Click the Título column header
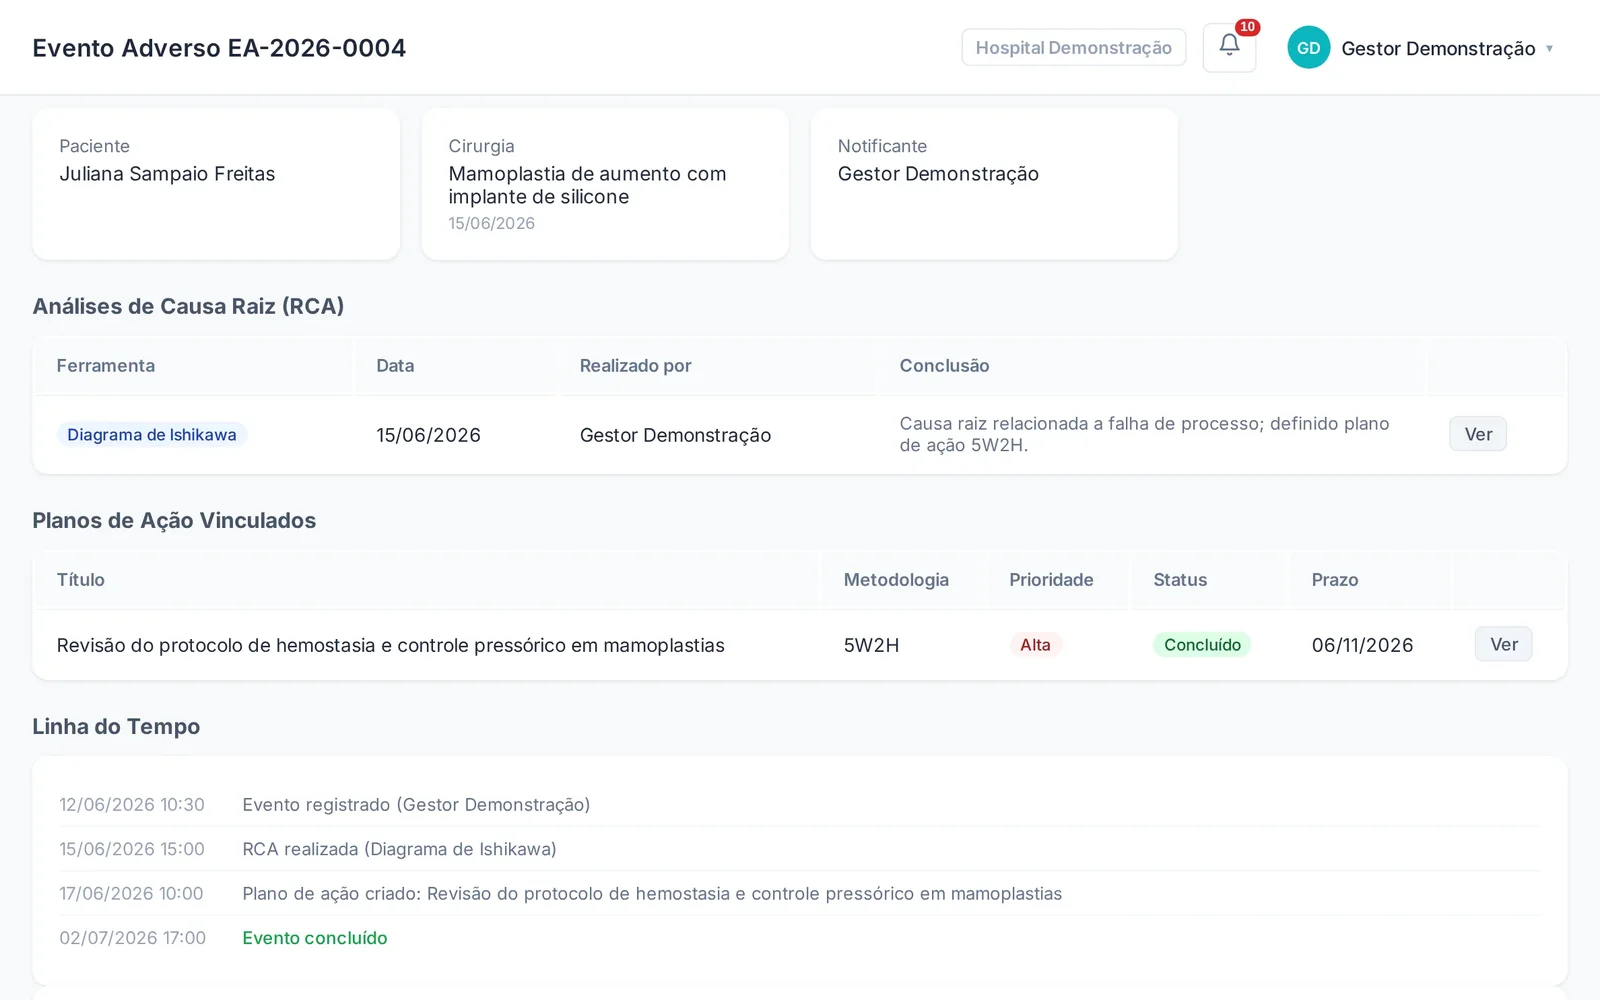The image size is (1600, 1000). pyautogui.click(x=81, y=580)
